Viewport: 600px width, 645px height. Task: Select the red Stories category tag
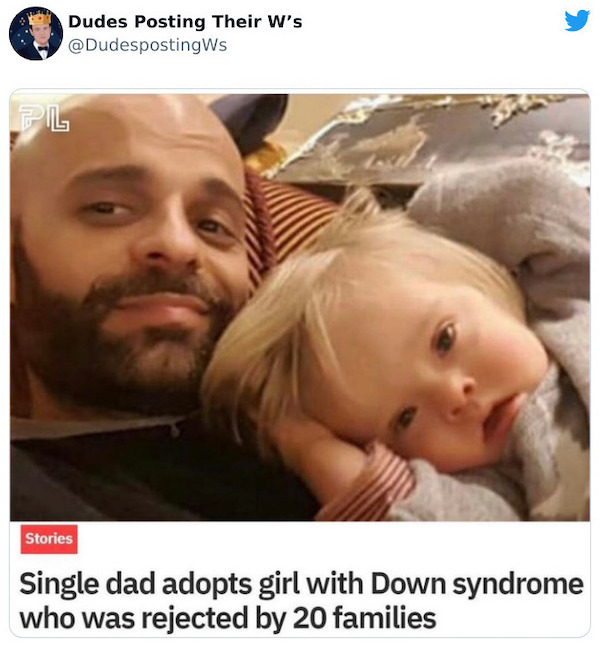tap(49, 539)
